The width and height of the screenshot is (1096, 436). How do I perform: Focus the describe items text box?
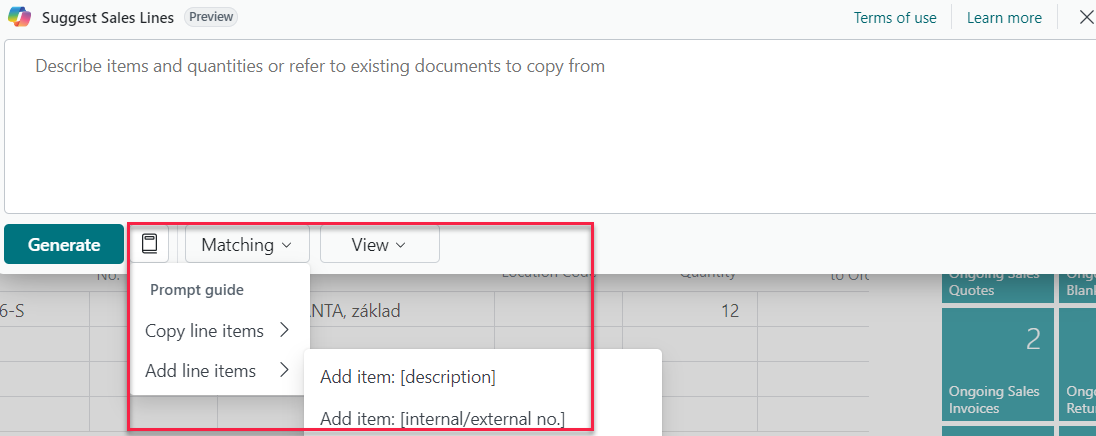(x=550, y=126)
